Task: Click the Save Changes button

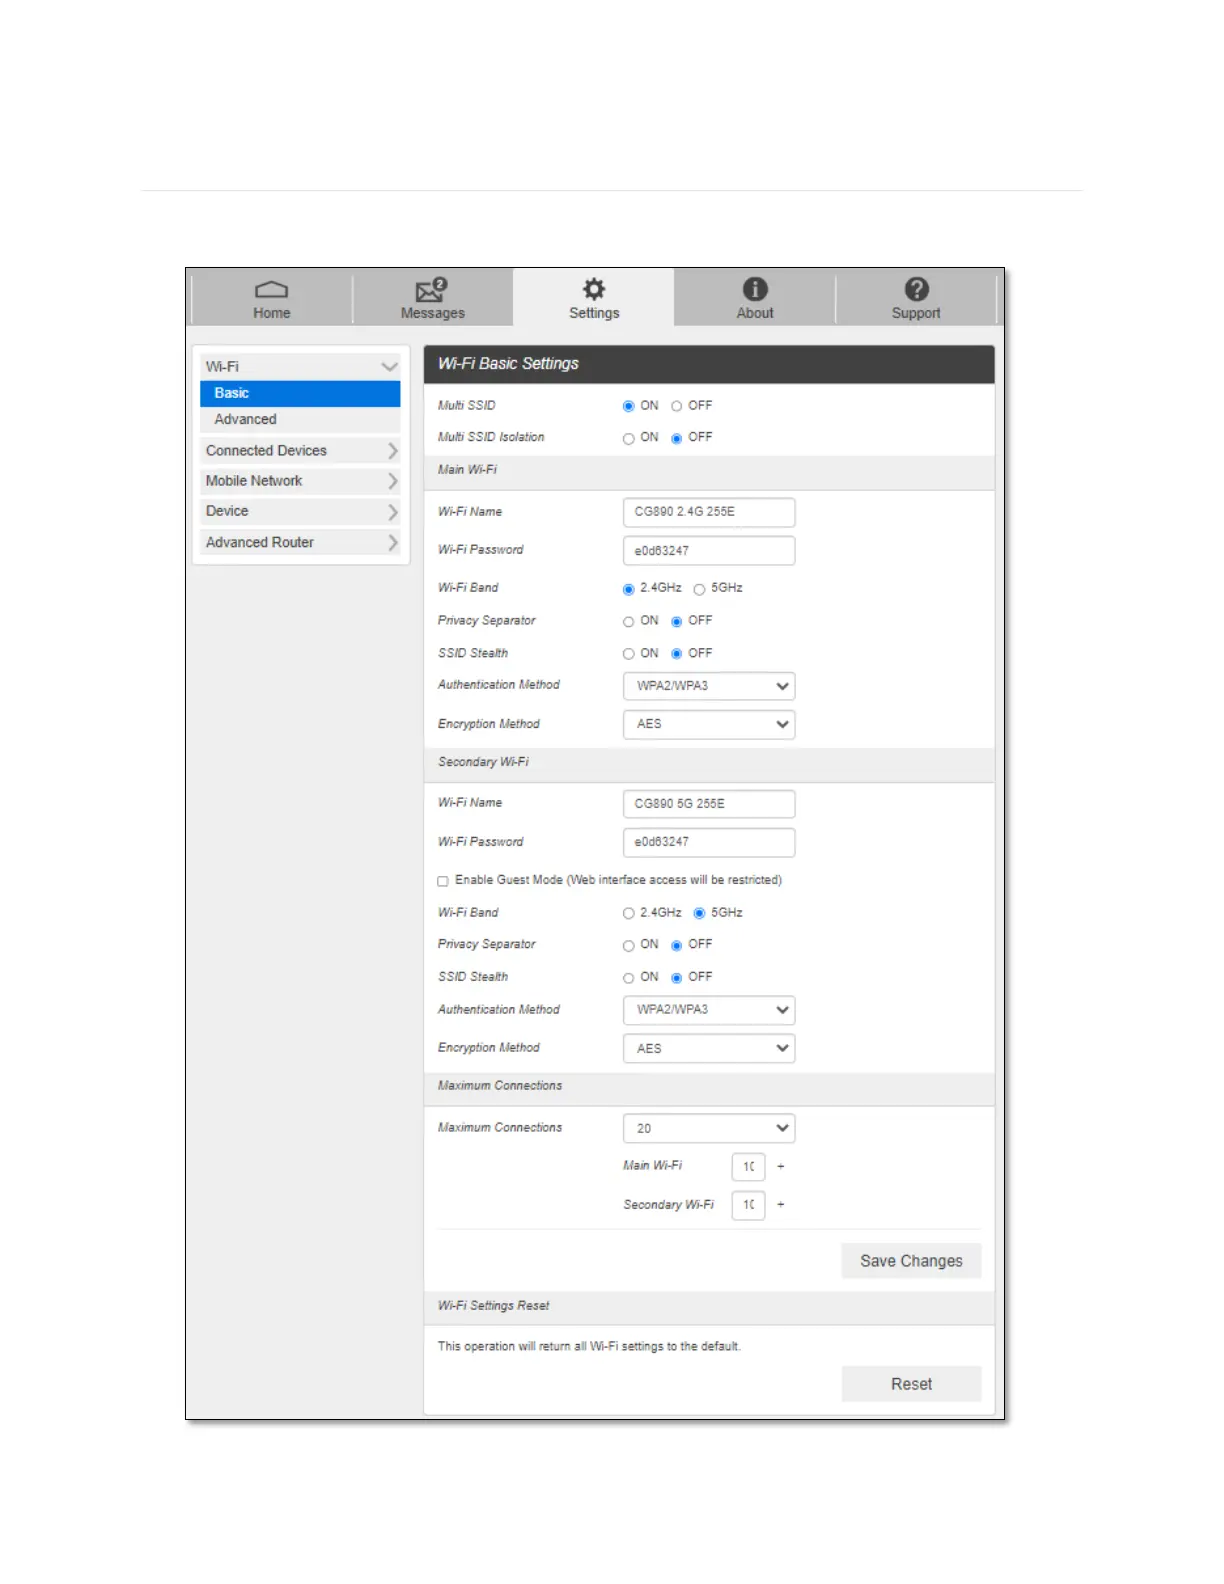Action: [911, 1261]
